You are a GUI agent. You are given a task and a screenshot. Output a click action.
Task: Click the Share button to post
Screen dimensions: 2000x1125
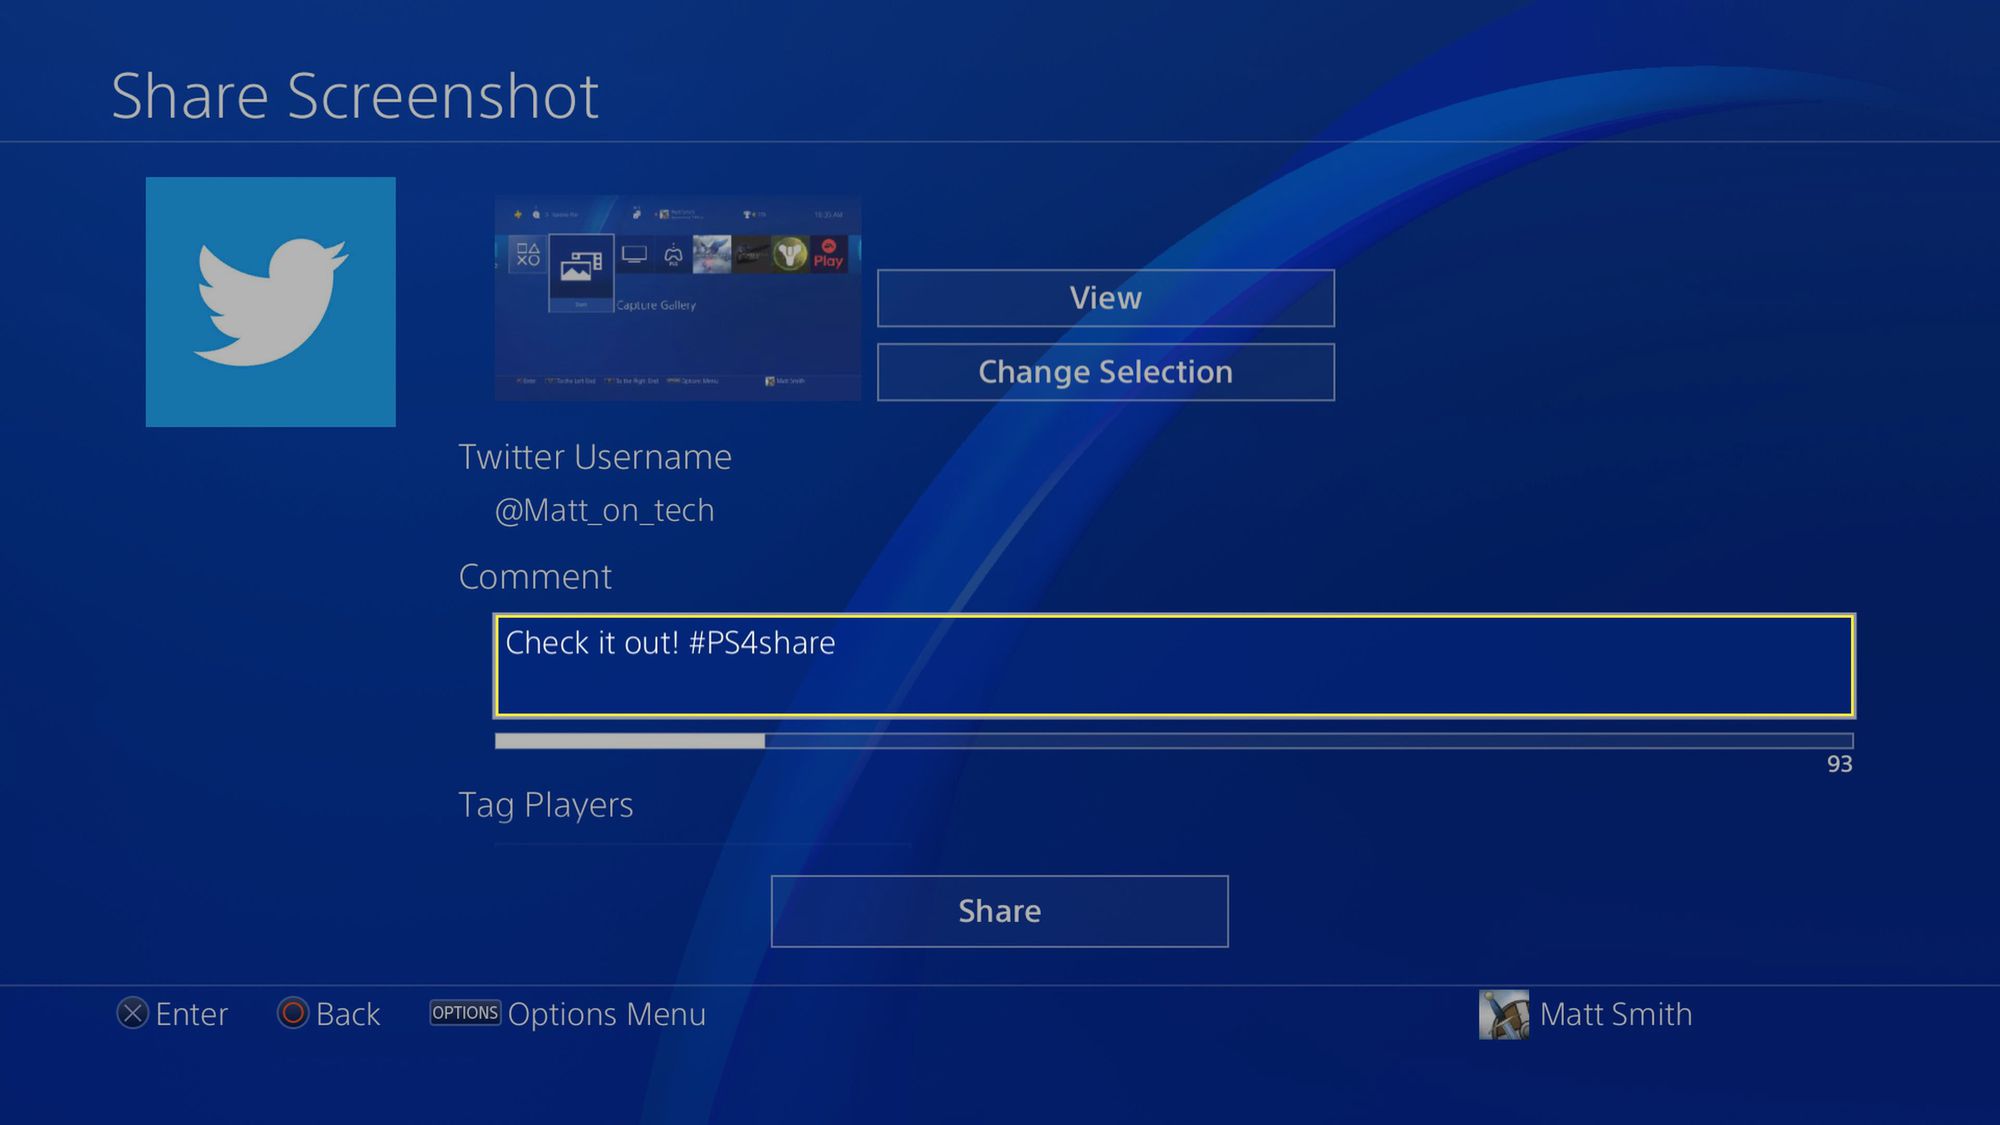pyautogui.click(x=999, y=911)
